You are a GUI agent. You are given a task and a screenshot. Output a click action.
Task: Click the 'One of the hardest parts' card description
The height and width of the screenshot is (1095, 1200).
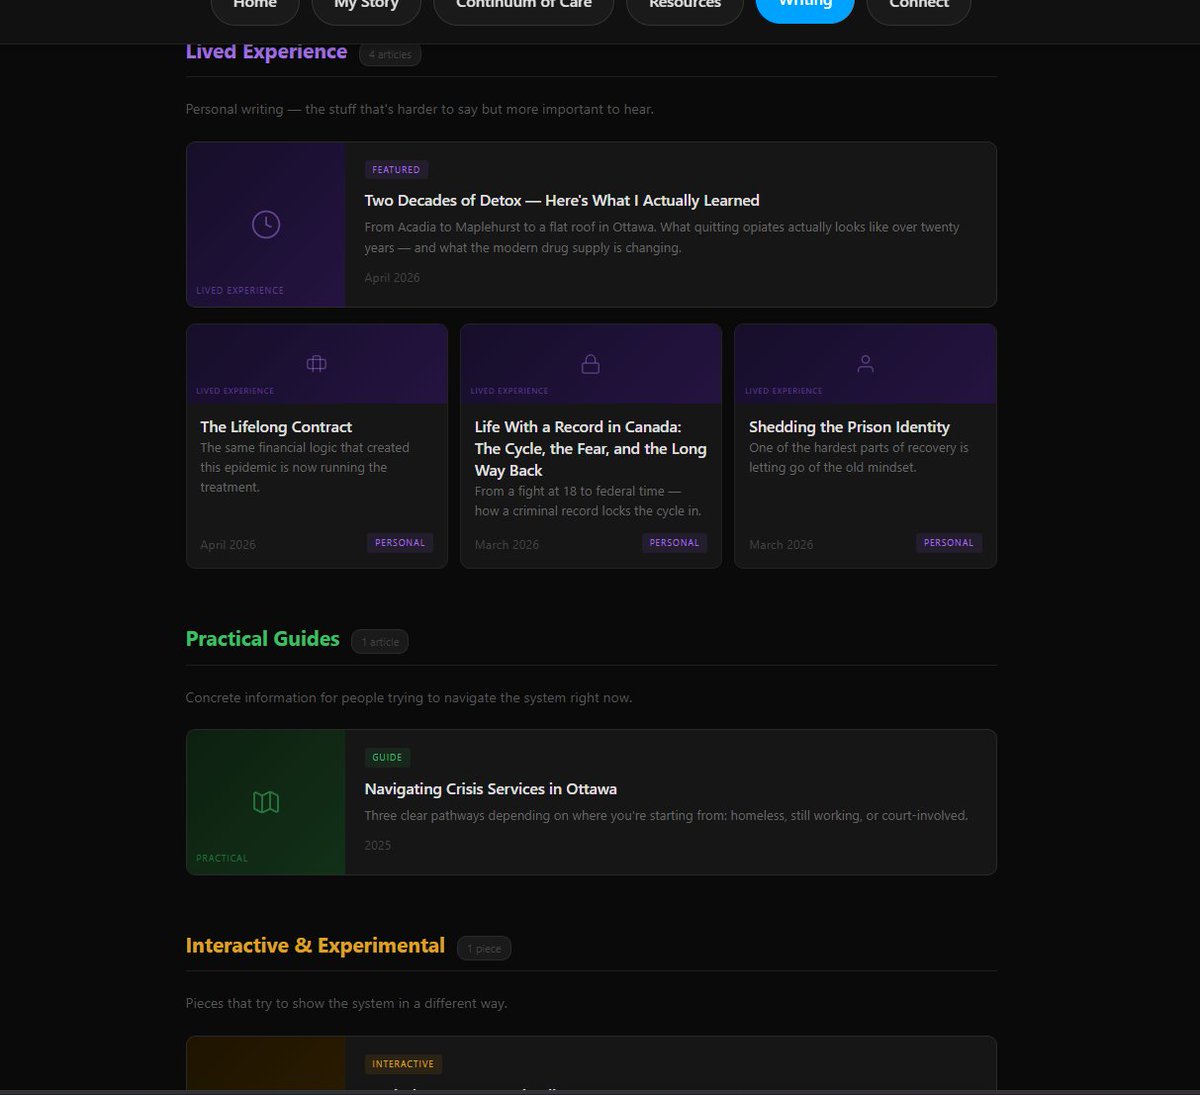click(859, 458)
